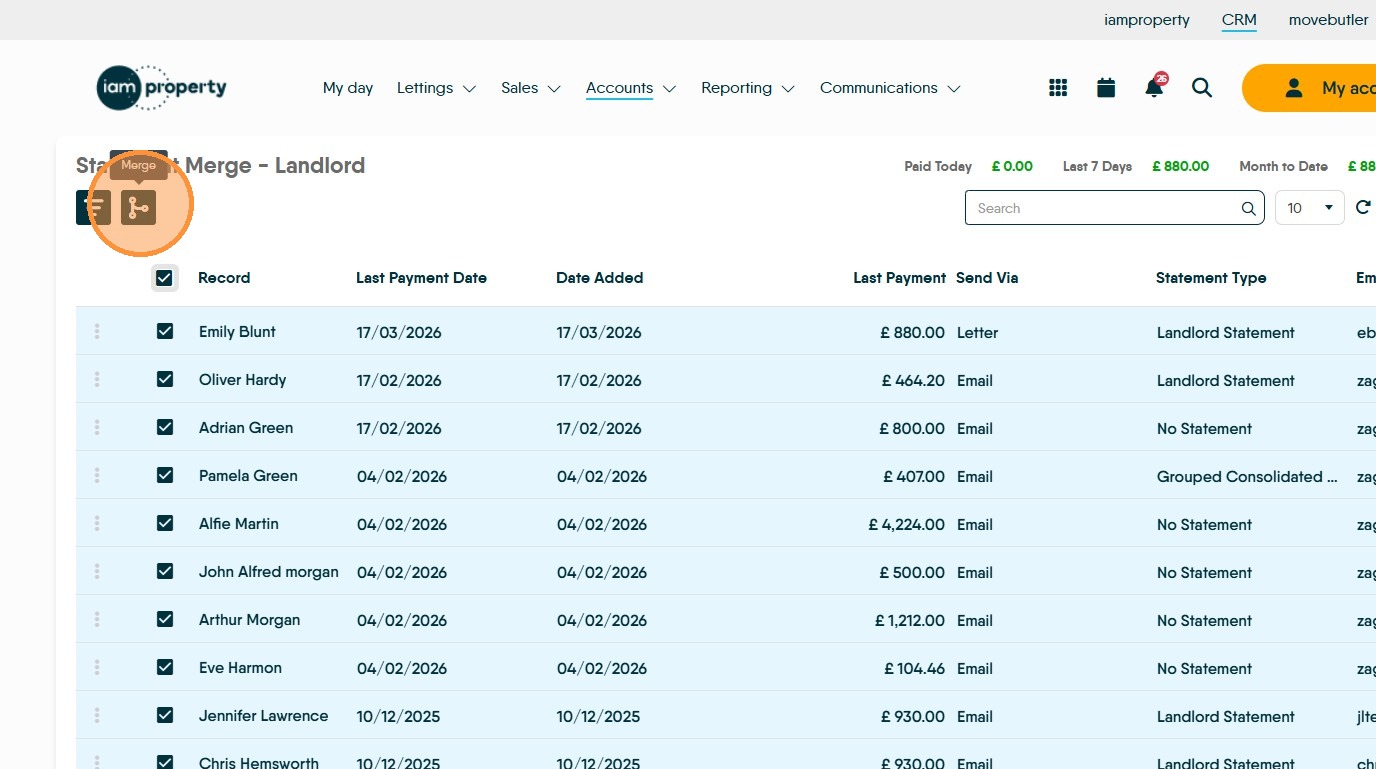
Task: Sort by Last Payment amount column
Action: [x=899, y=278]
